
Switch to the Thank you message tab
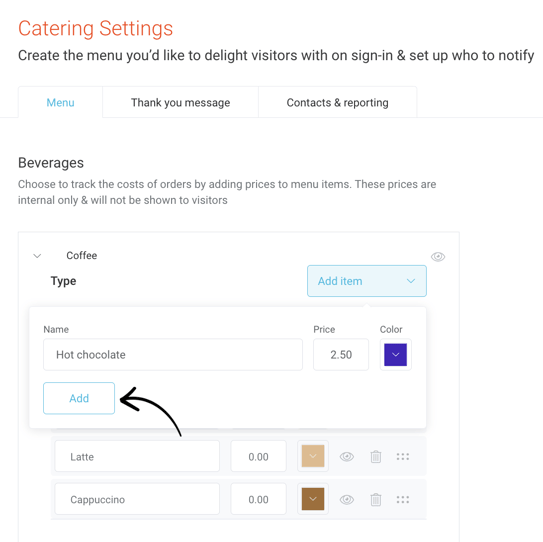(180, 103)
